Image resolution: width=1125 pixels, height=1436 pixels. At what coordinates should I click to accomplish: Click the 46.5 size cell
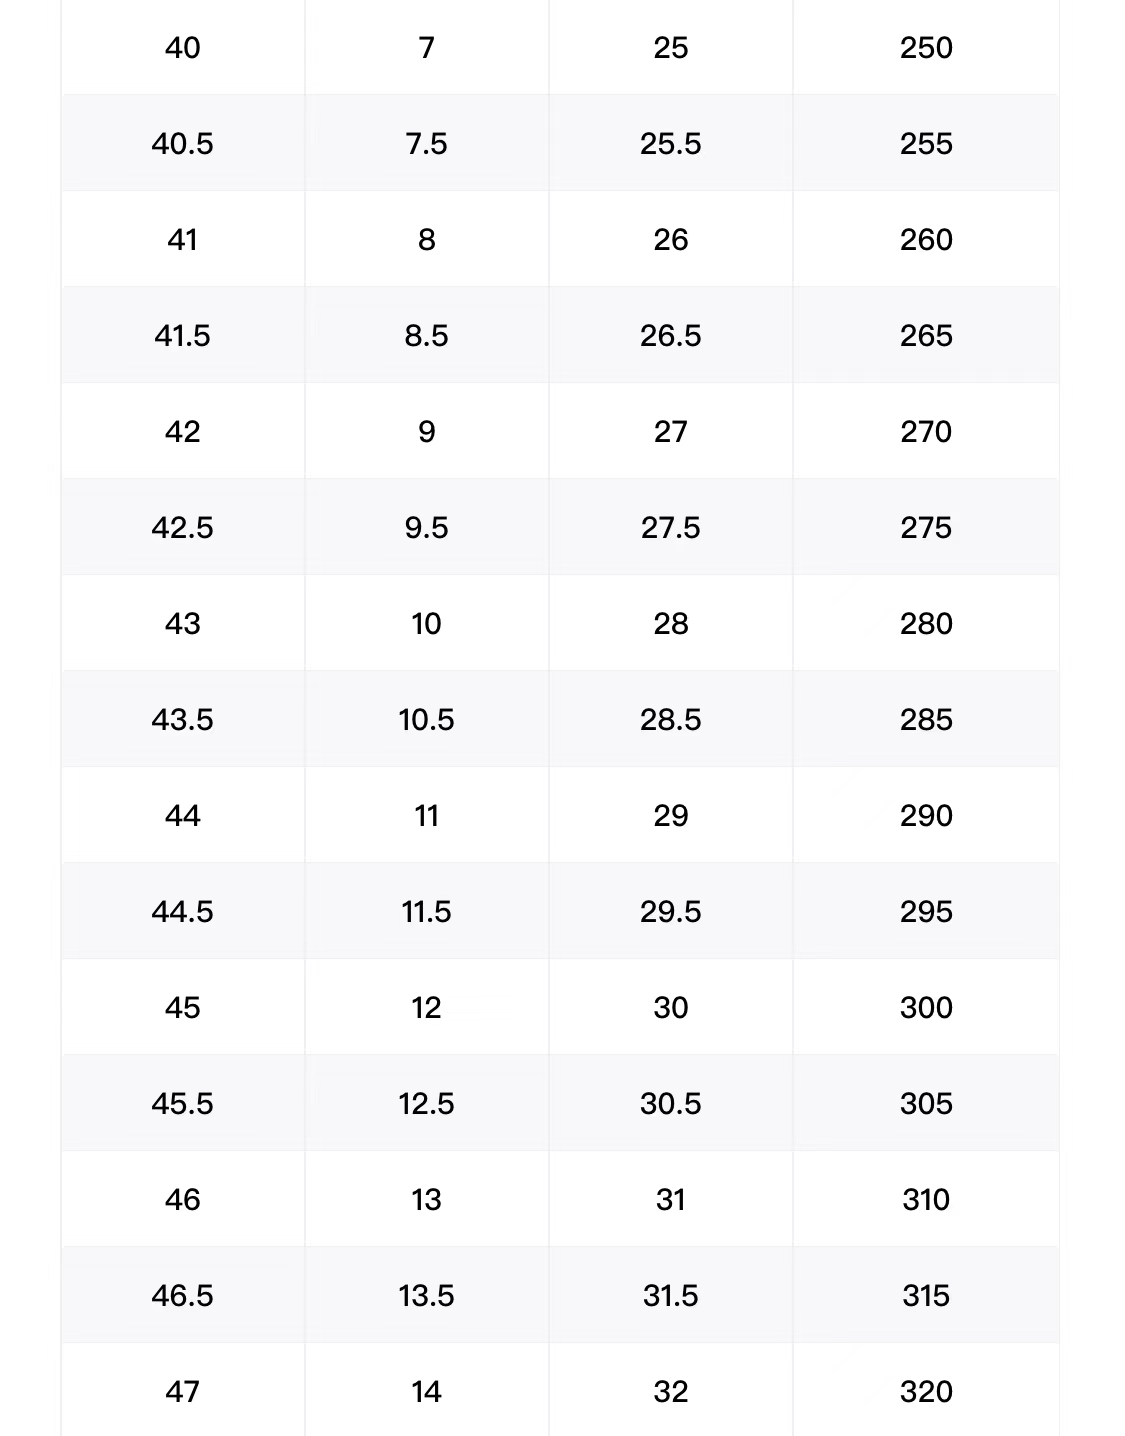pyautogui.click(x=183, y=1295)
